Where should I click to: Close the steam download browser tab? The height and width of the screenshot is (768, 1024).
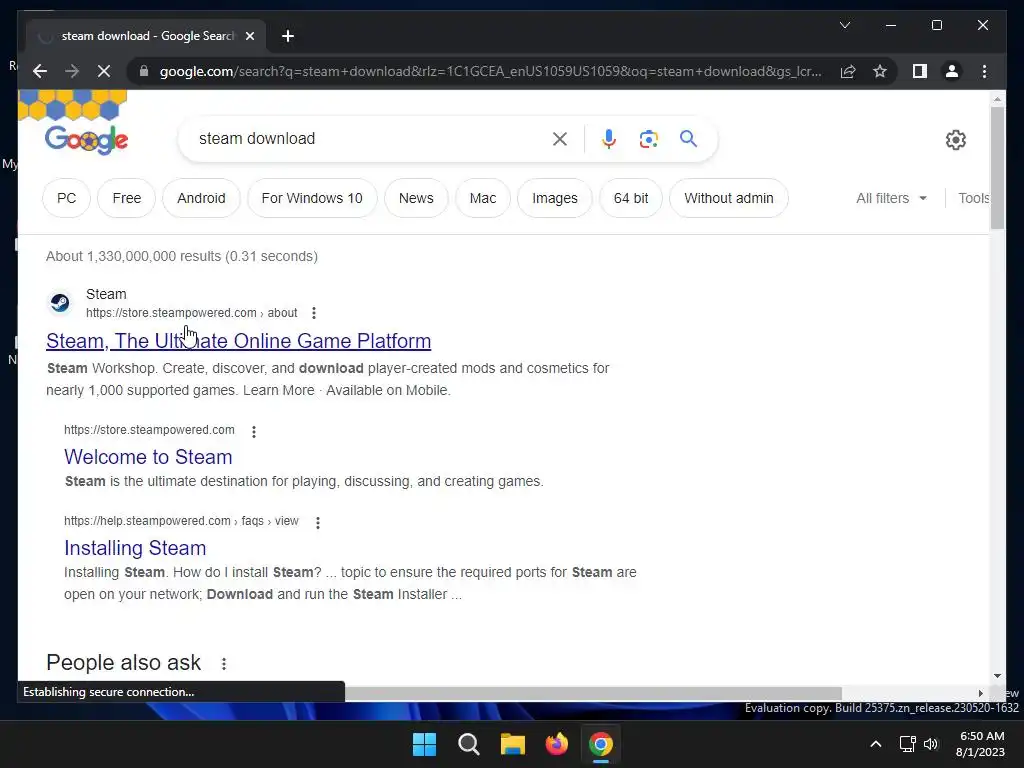[x=249, y=36]
